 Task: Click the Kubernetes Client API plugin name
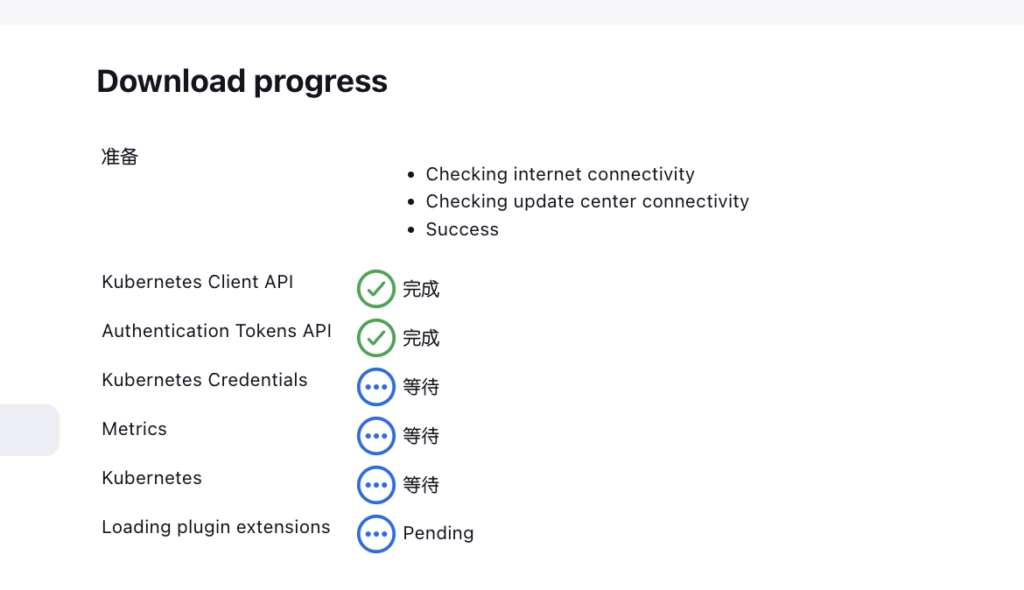(x=198, y=282)
